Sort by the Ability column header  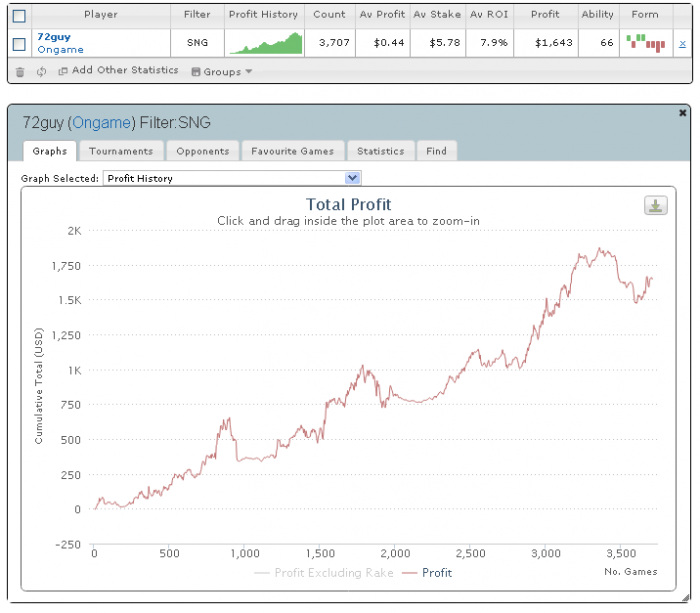(x=598, y=15)
